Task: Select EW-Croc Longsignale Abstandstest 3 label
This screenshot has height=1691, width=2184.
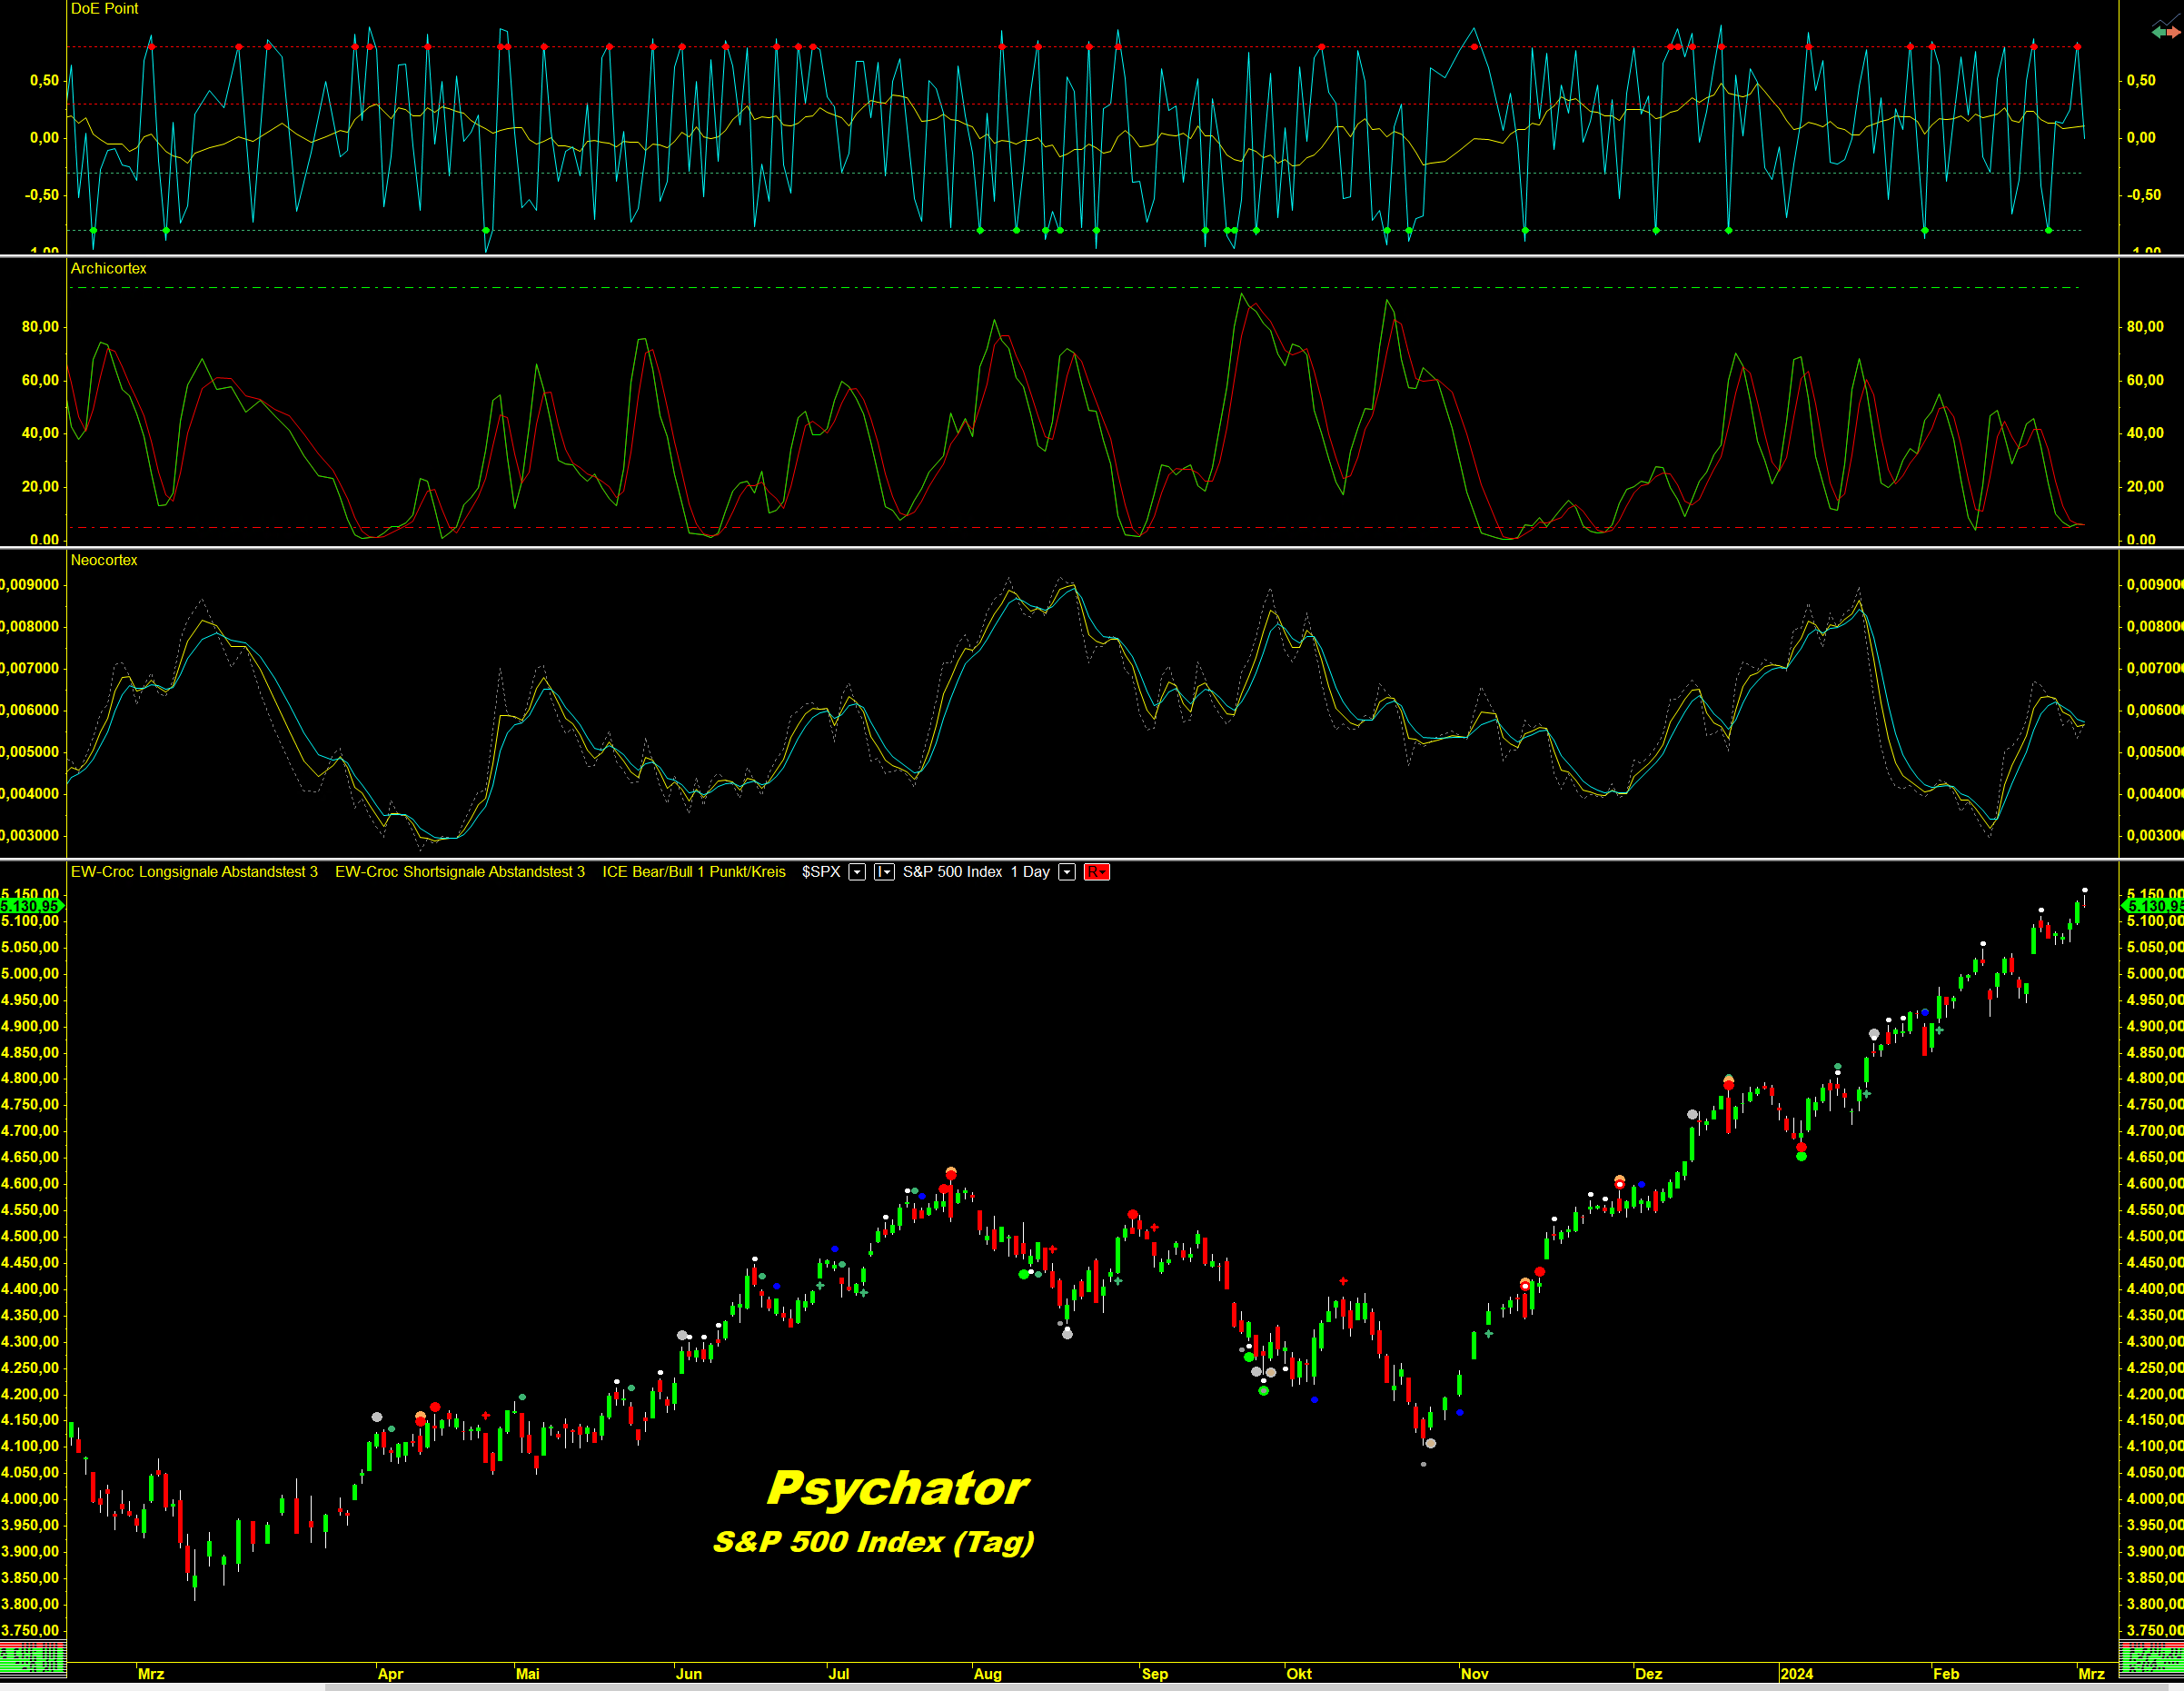Action: [x=194, y=872]
